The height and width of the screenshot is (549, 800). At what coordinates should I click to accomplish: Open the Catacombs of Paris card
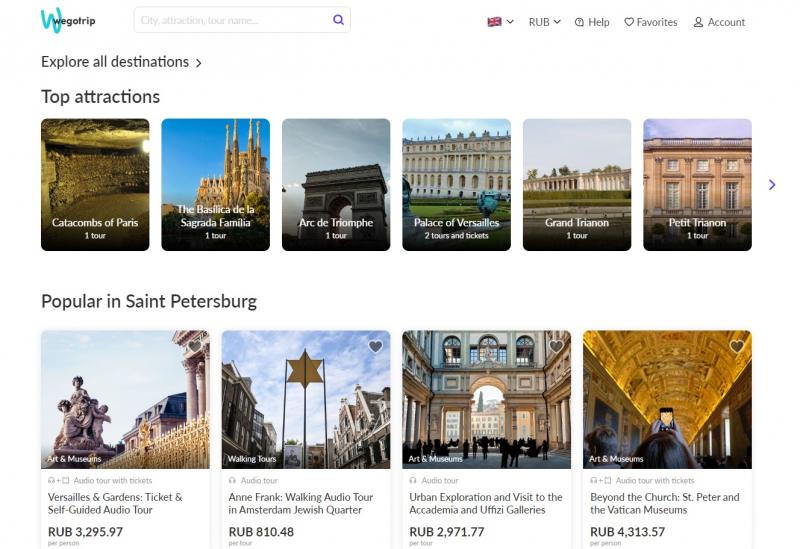[x=95, y=184]
